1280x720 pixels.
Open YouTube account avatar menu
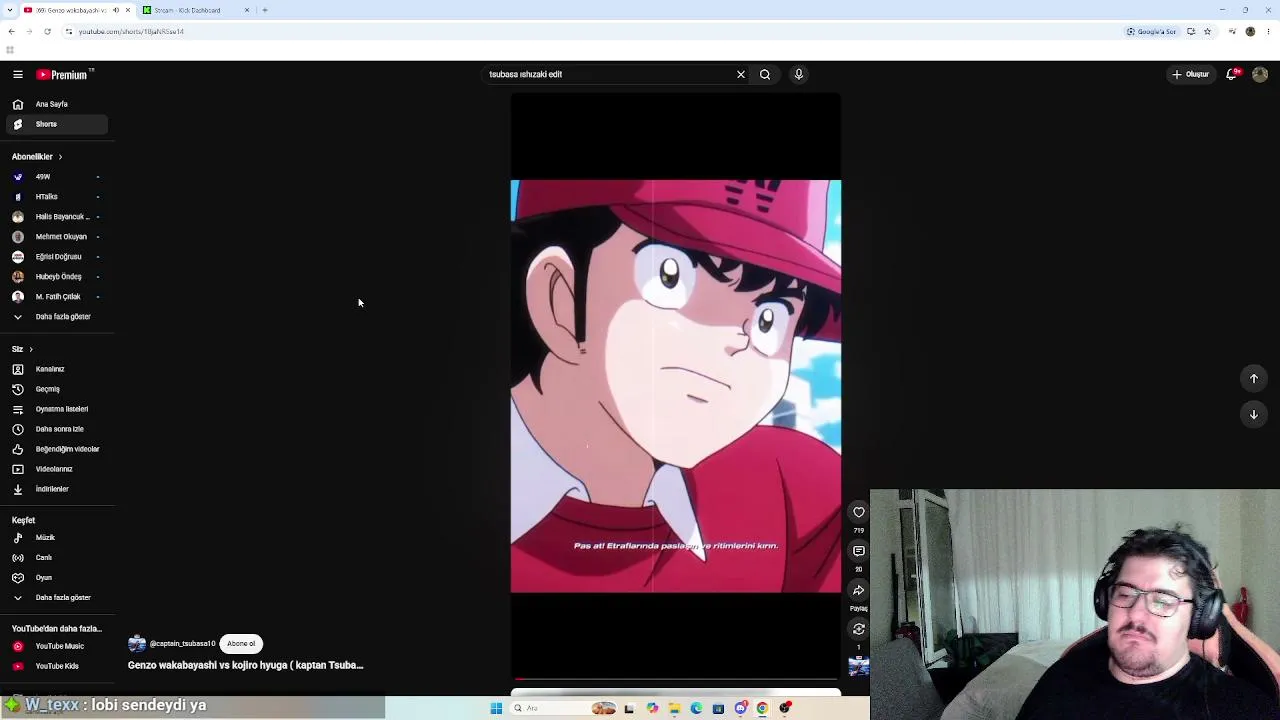(1260, 74)
